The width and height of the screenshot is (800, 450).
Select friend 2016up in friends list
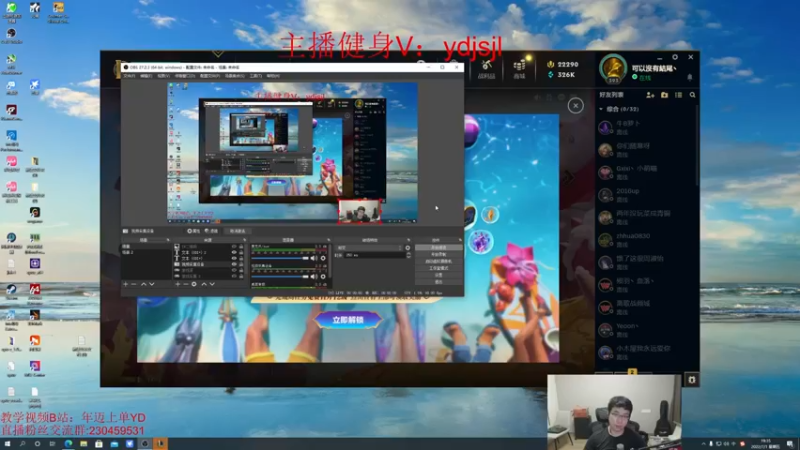click(x=646, y=195)
